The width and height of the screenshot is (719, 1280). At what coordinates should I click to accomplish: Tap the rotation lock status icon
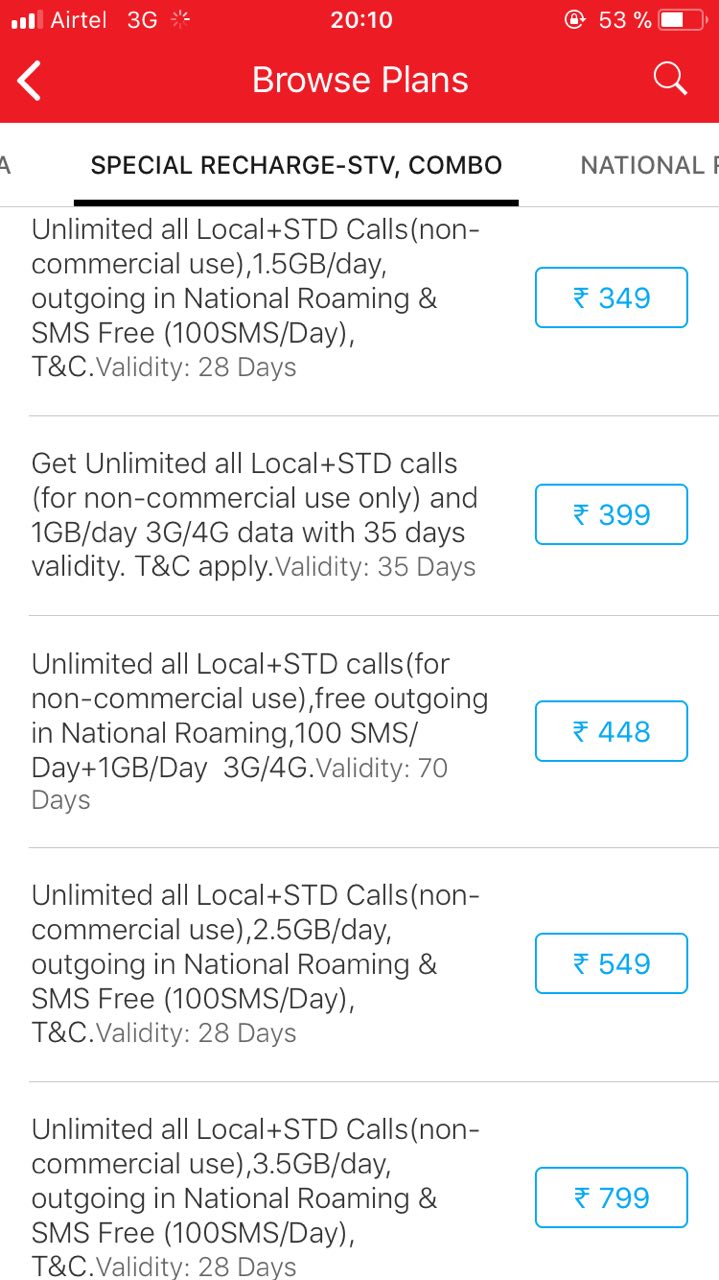[575, 20]
